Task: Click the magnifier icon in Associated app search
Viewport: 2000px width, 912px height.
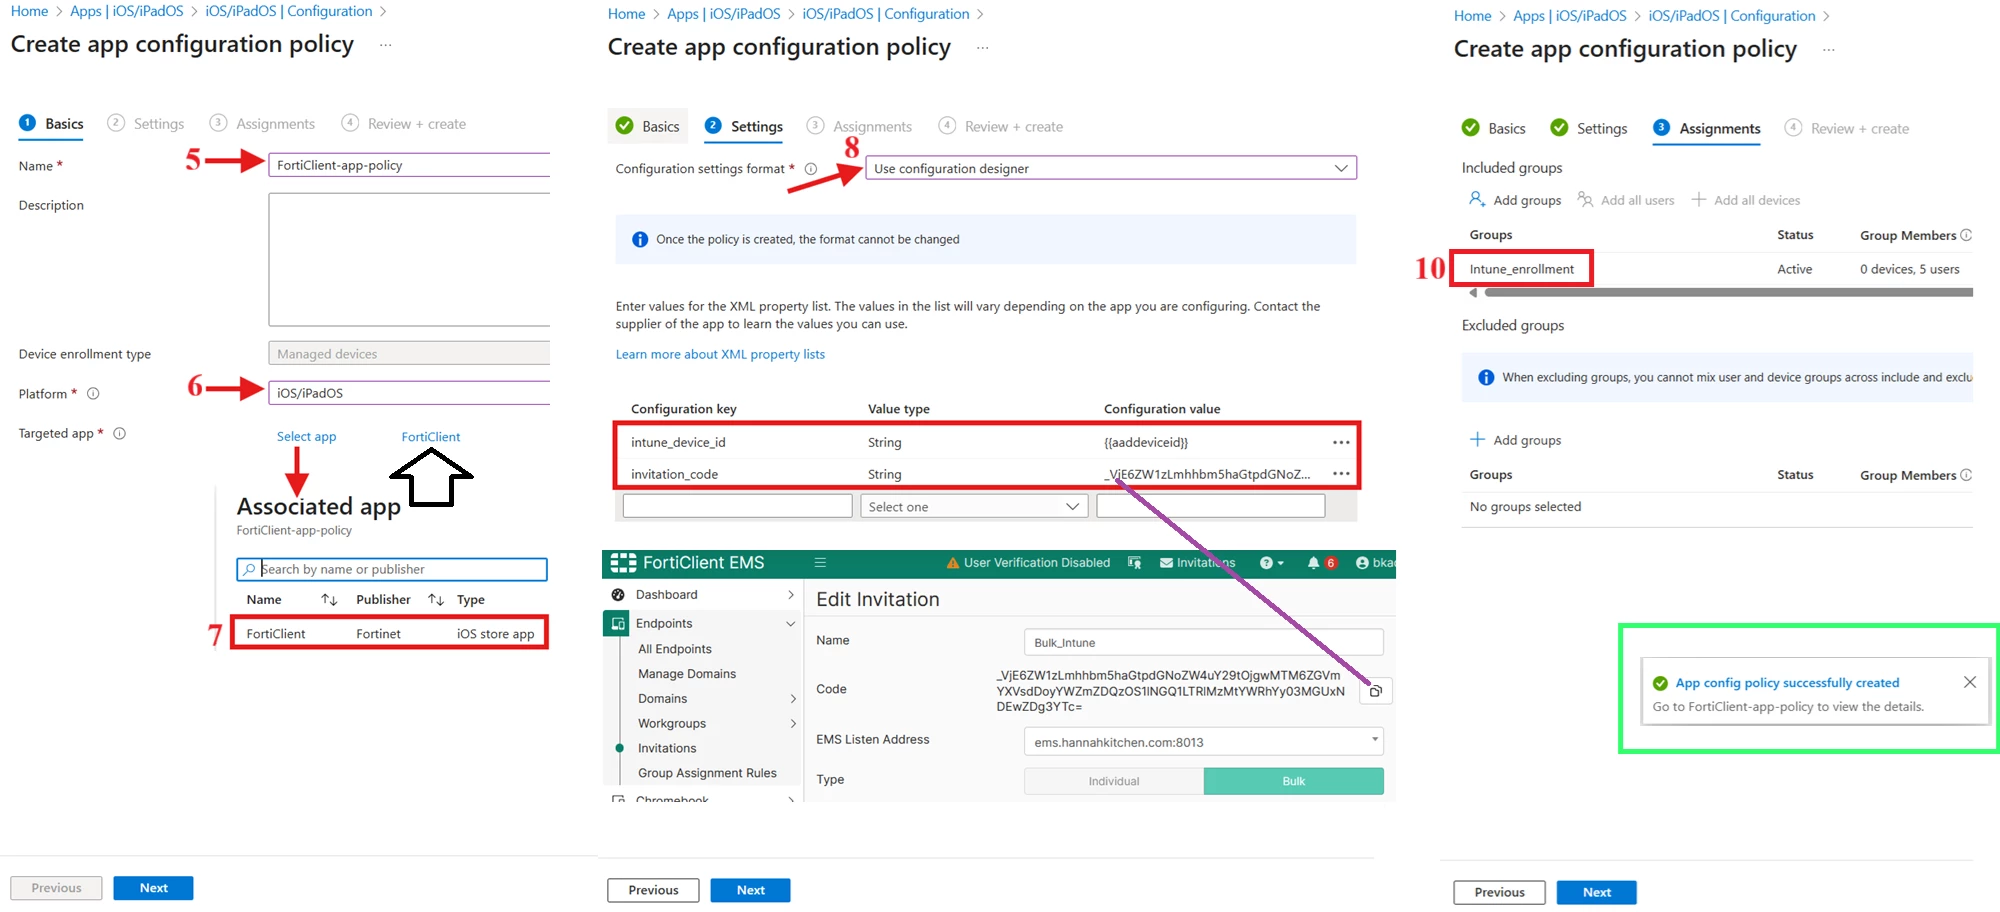Action: [249, 570]
